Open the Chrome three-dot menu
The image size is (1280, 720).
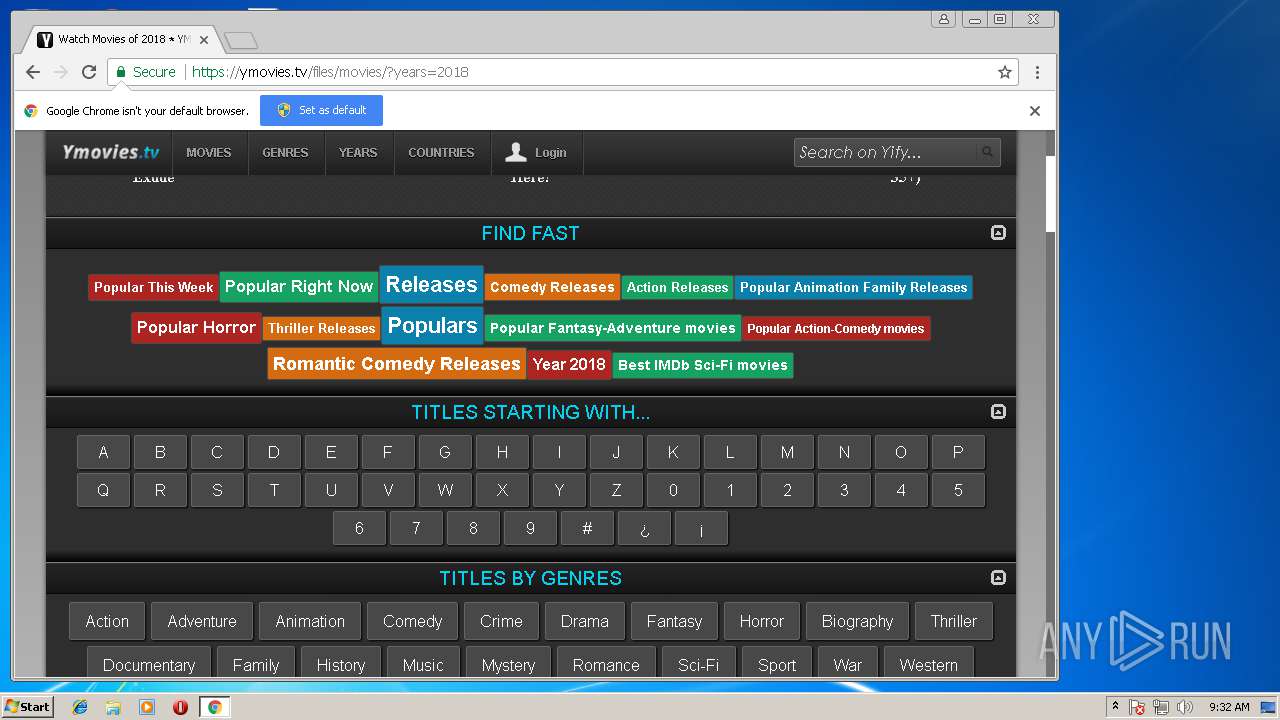click(1037, 72)
